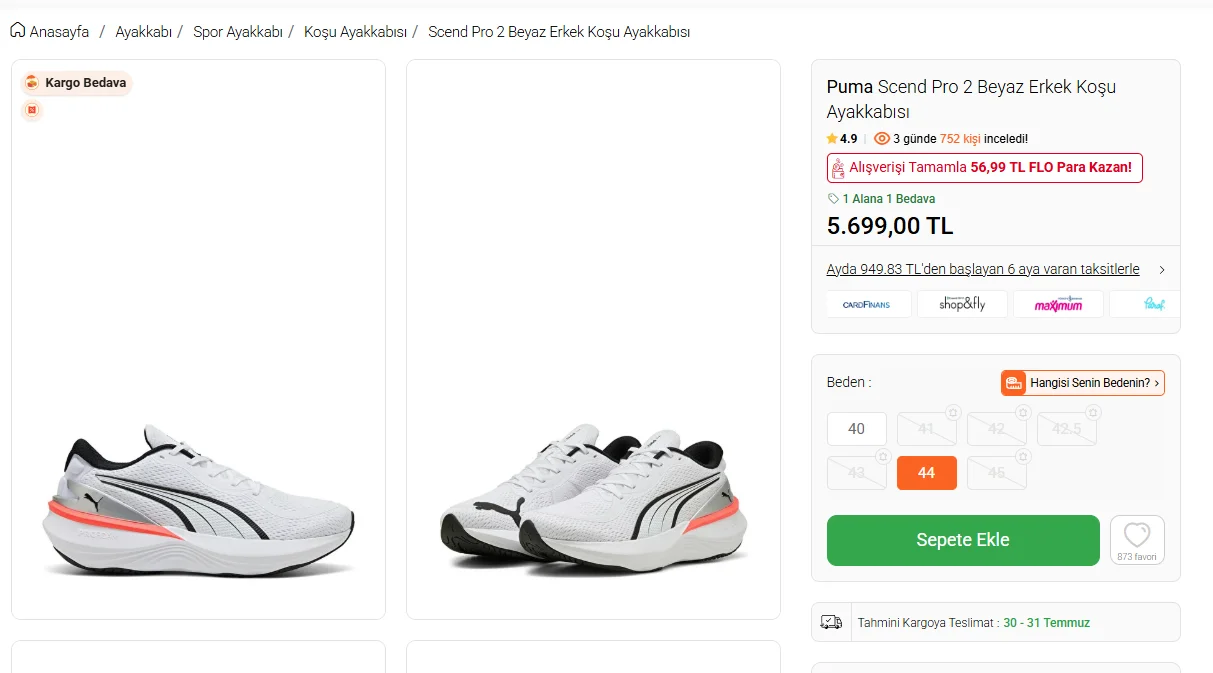This screenshot has width=1213, height=673.
Task: Open Hangisi Senin Bedenin size guide
Action: tap(1083, 383)
